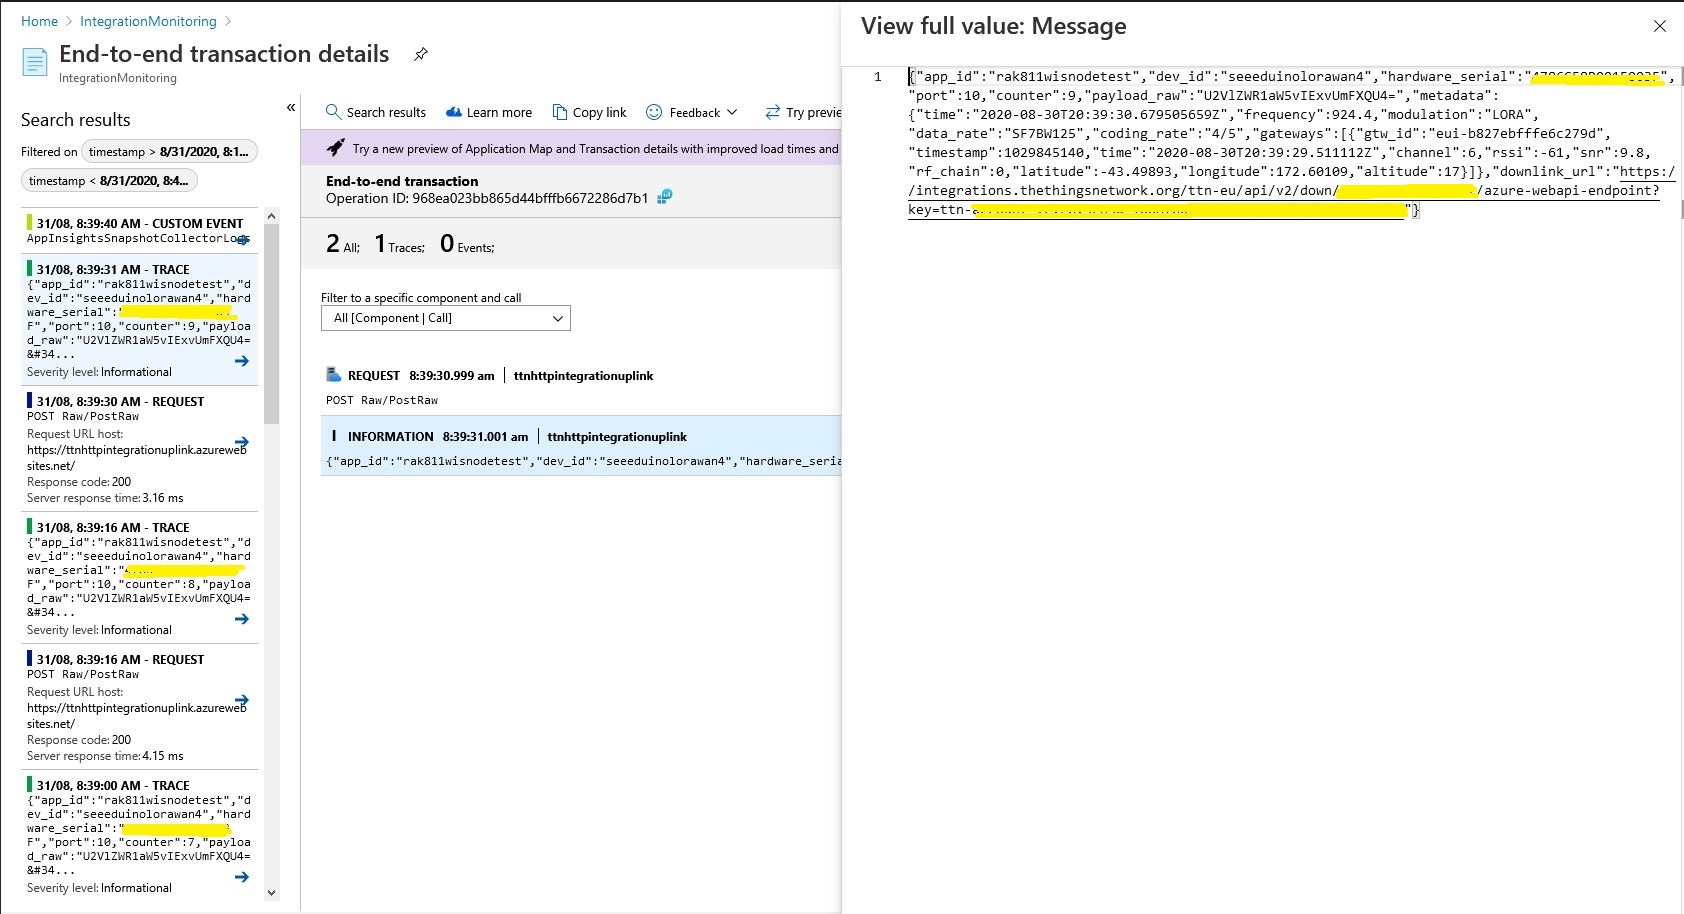Click the Learn more cloud icon

point(452,112)
